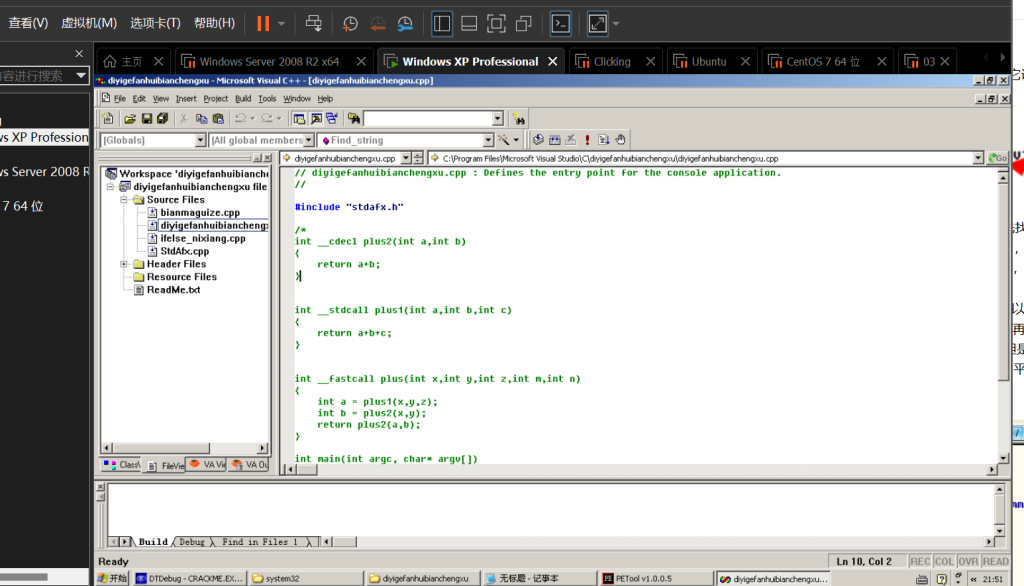This screenshot has height=586, width=1024.
Task: Click the red Execute Program exclamation icon
Action: [x=588, y=140]
